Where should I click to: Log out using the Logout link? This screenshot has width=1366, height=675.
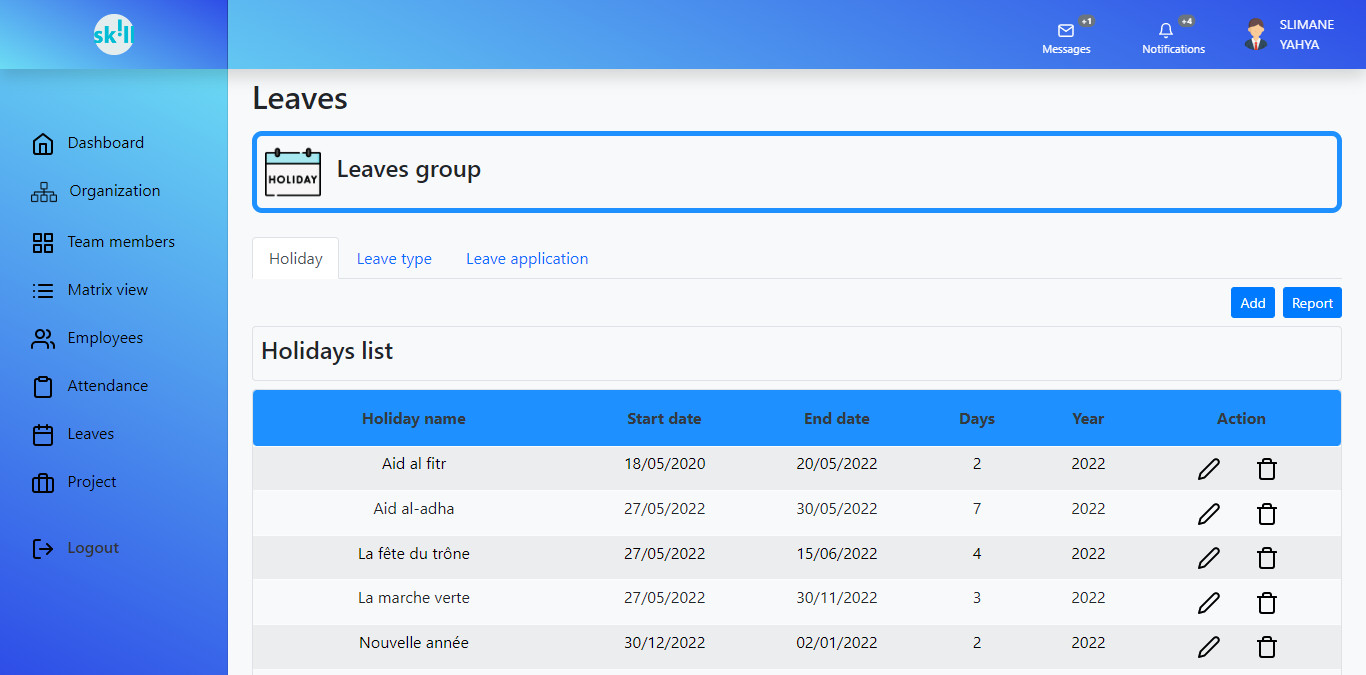[92, 548]
